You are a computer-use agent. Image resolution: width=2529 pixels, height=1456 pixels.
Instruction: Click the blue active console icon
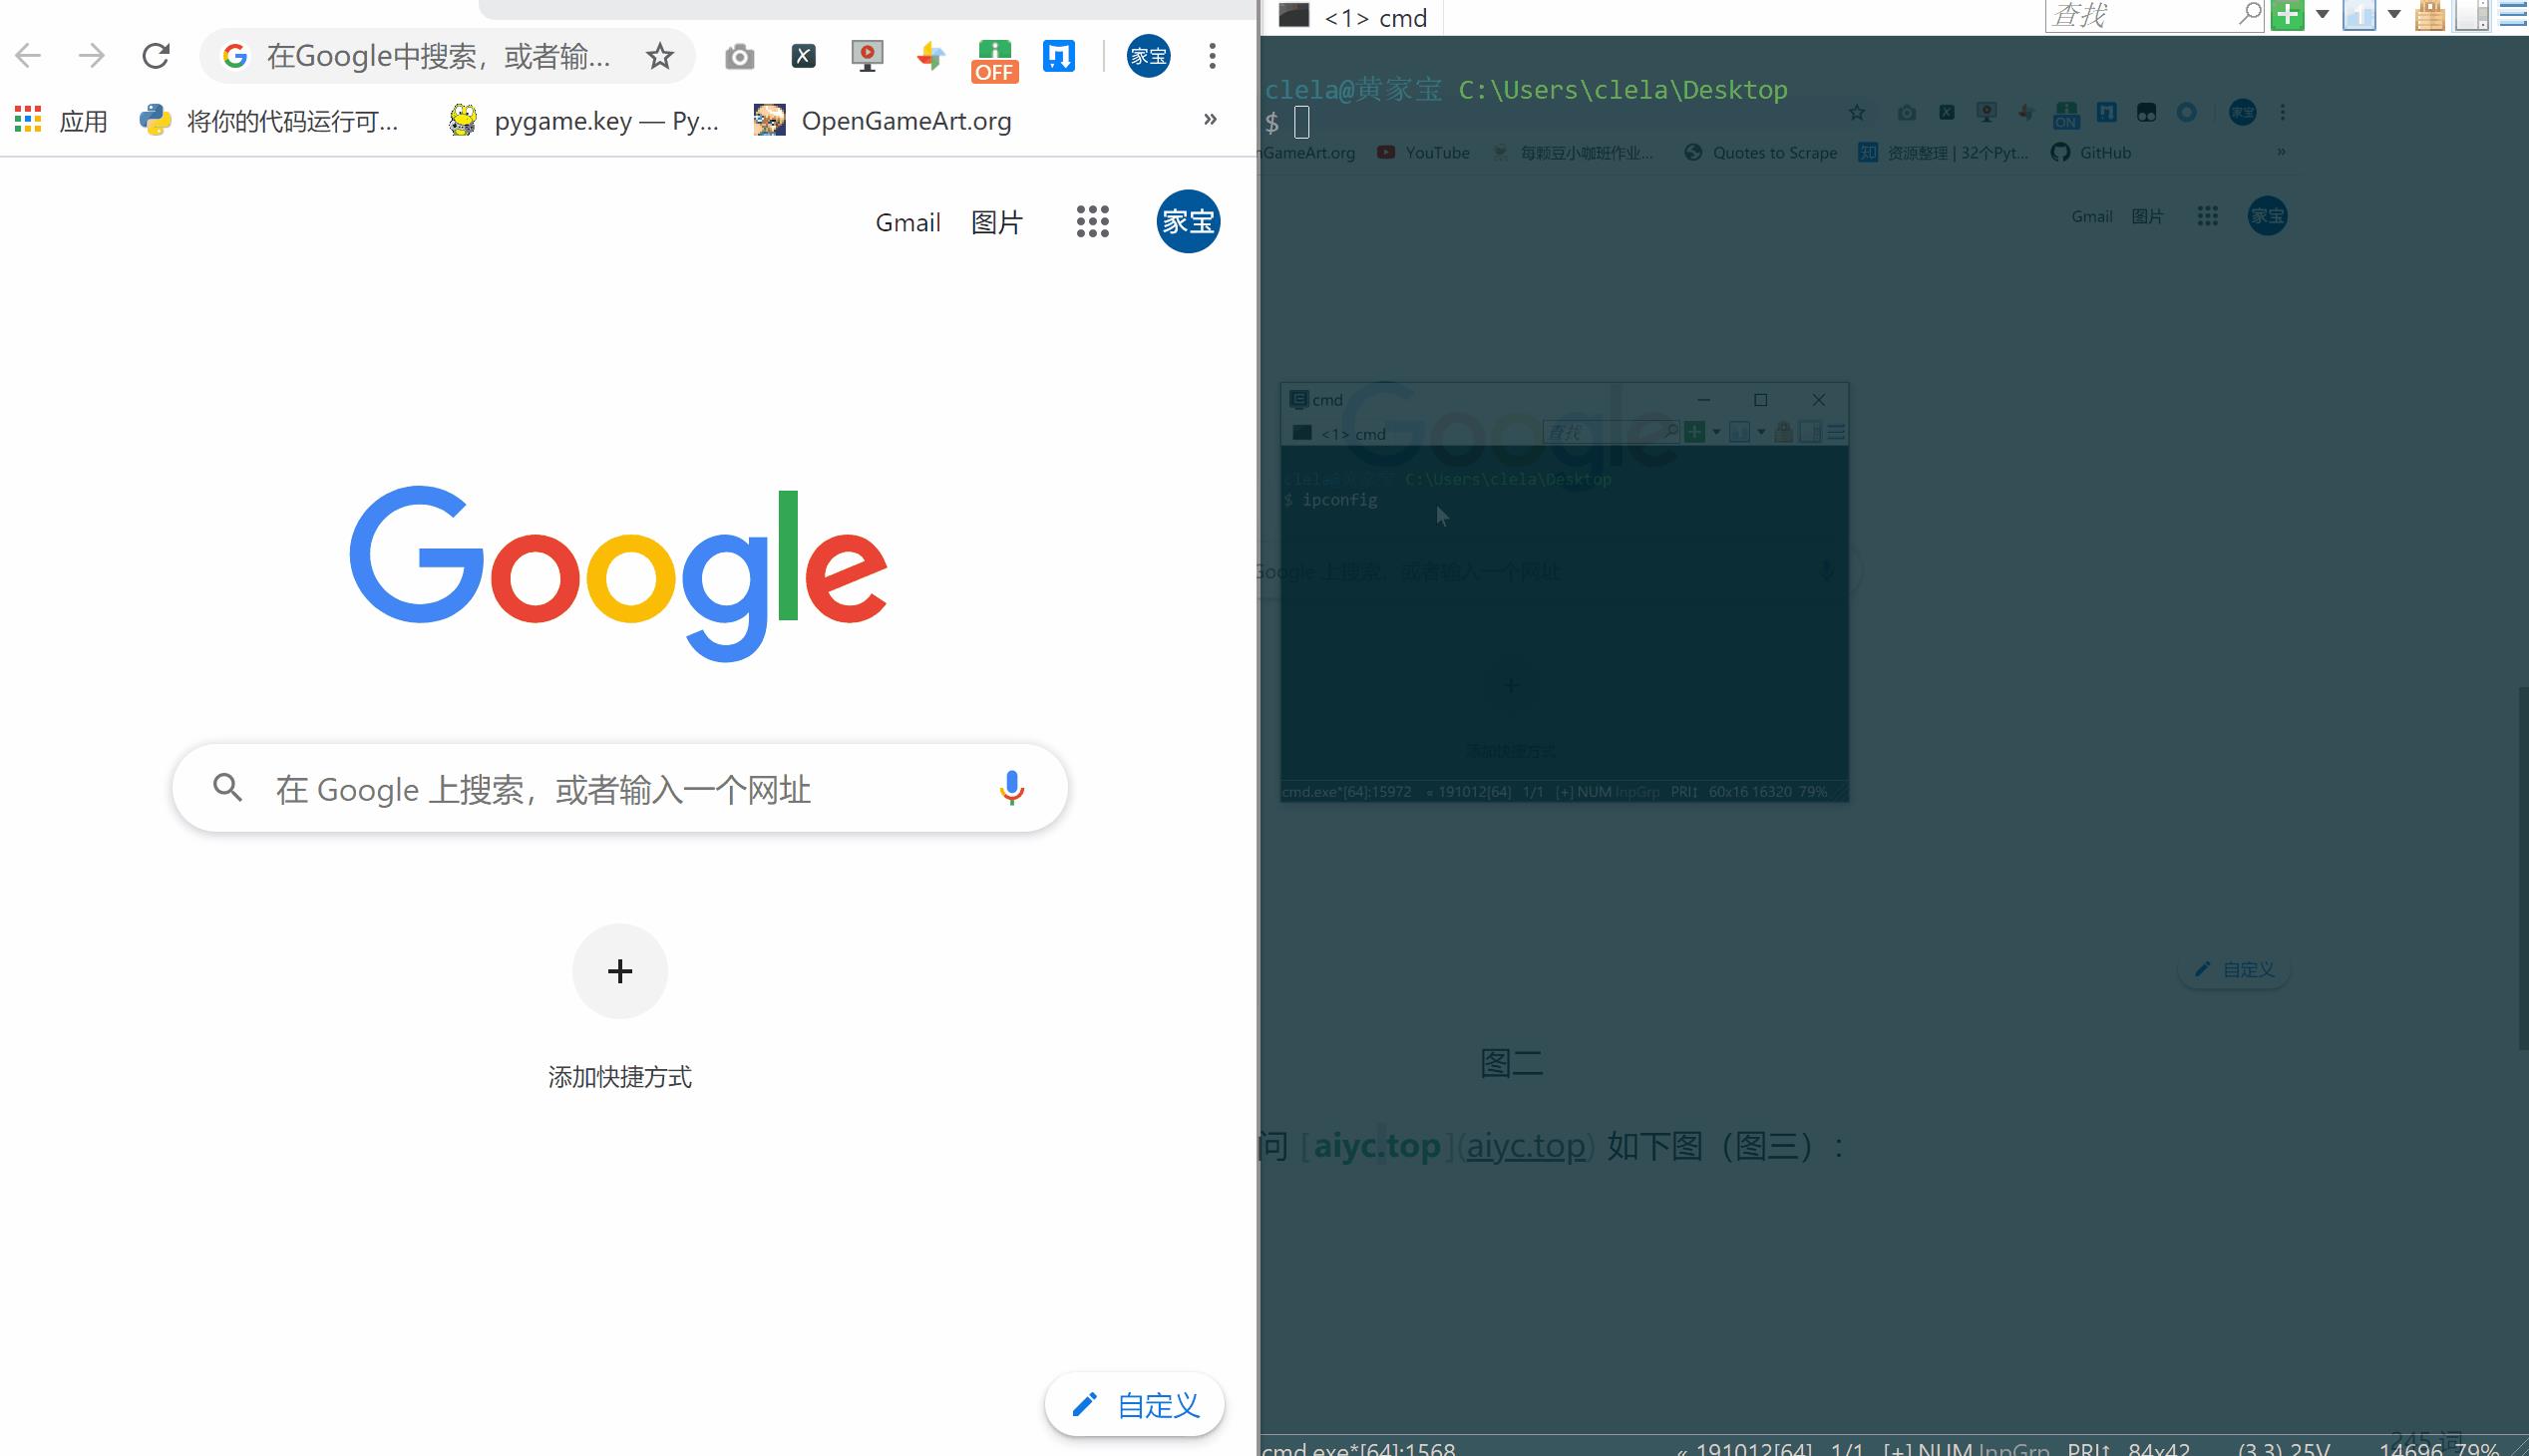point(2359,15)
